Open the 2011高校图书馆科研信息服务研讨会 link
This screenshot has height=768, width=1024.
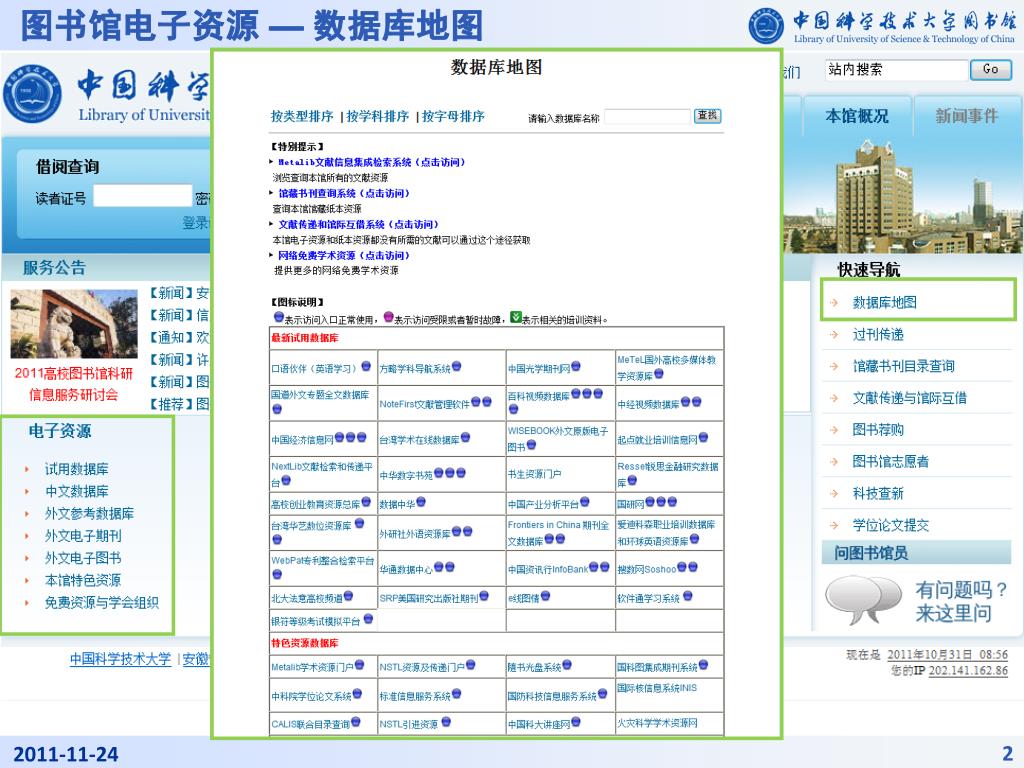(74, 383)
